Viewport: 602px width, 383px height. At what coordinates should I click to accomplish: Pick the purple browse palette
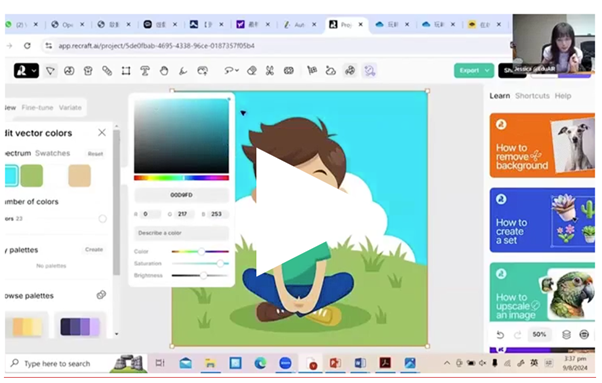(x=80, y=326)
